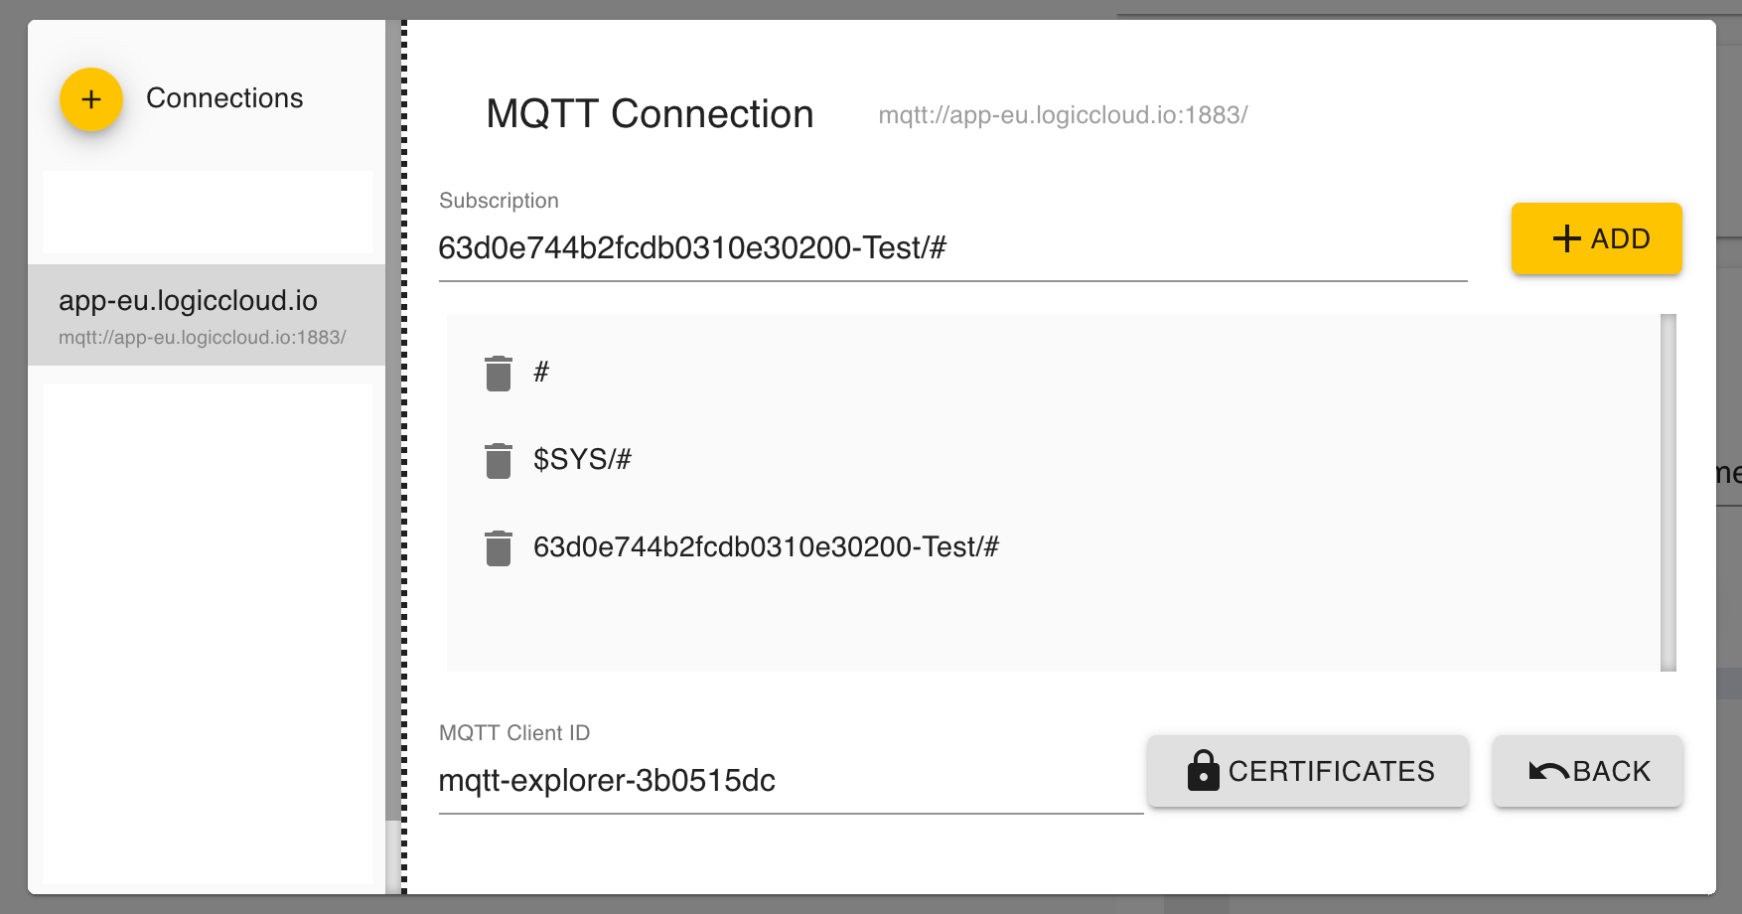Open the CERTIFICATES dialog
The height and width of the screenshot is (914, 1742).
pyautogui.click(x=1307, y=770)
